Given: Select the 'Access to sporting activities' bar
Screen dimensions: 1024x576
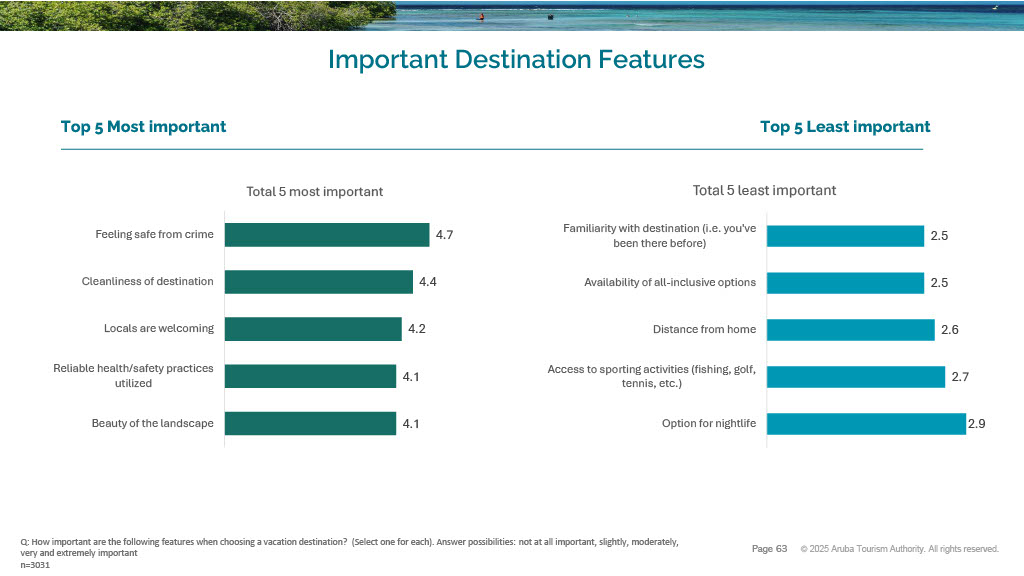Looking at the screenshot, I should click(855, 377).
